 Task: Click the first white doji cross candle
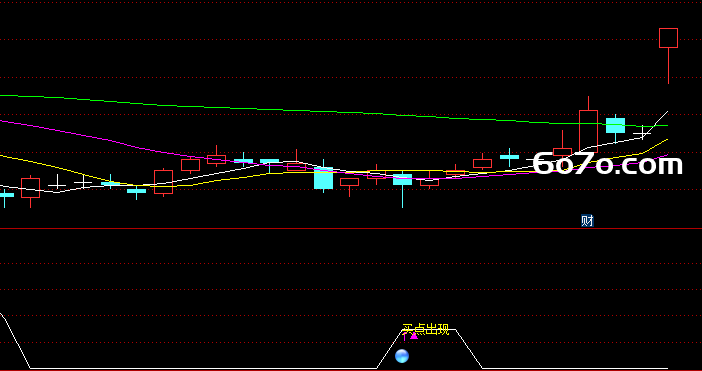click(57, 185)
